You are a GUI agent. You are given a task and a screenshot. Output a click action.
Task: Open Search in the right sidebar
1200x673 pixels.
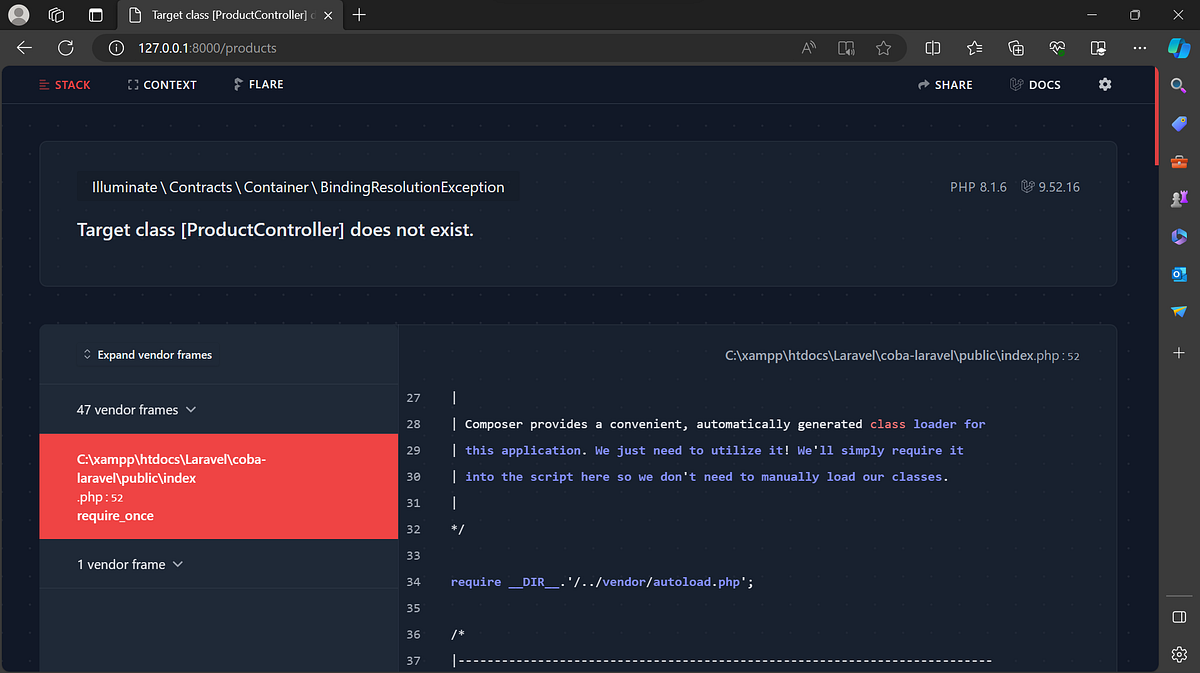pyautogui.click(x=1178, y=86)
